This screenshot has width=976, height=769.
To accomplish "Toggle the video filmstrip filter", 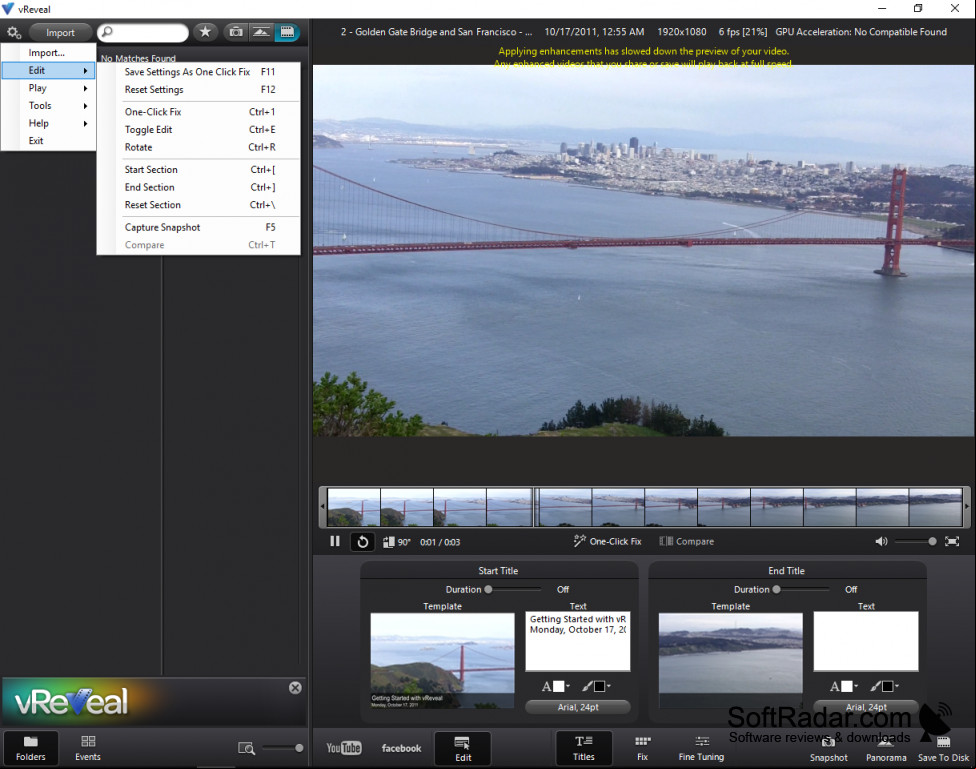I will [287, 32].
